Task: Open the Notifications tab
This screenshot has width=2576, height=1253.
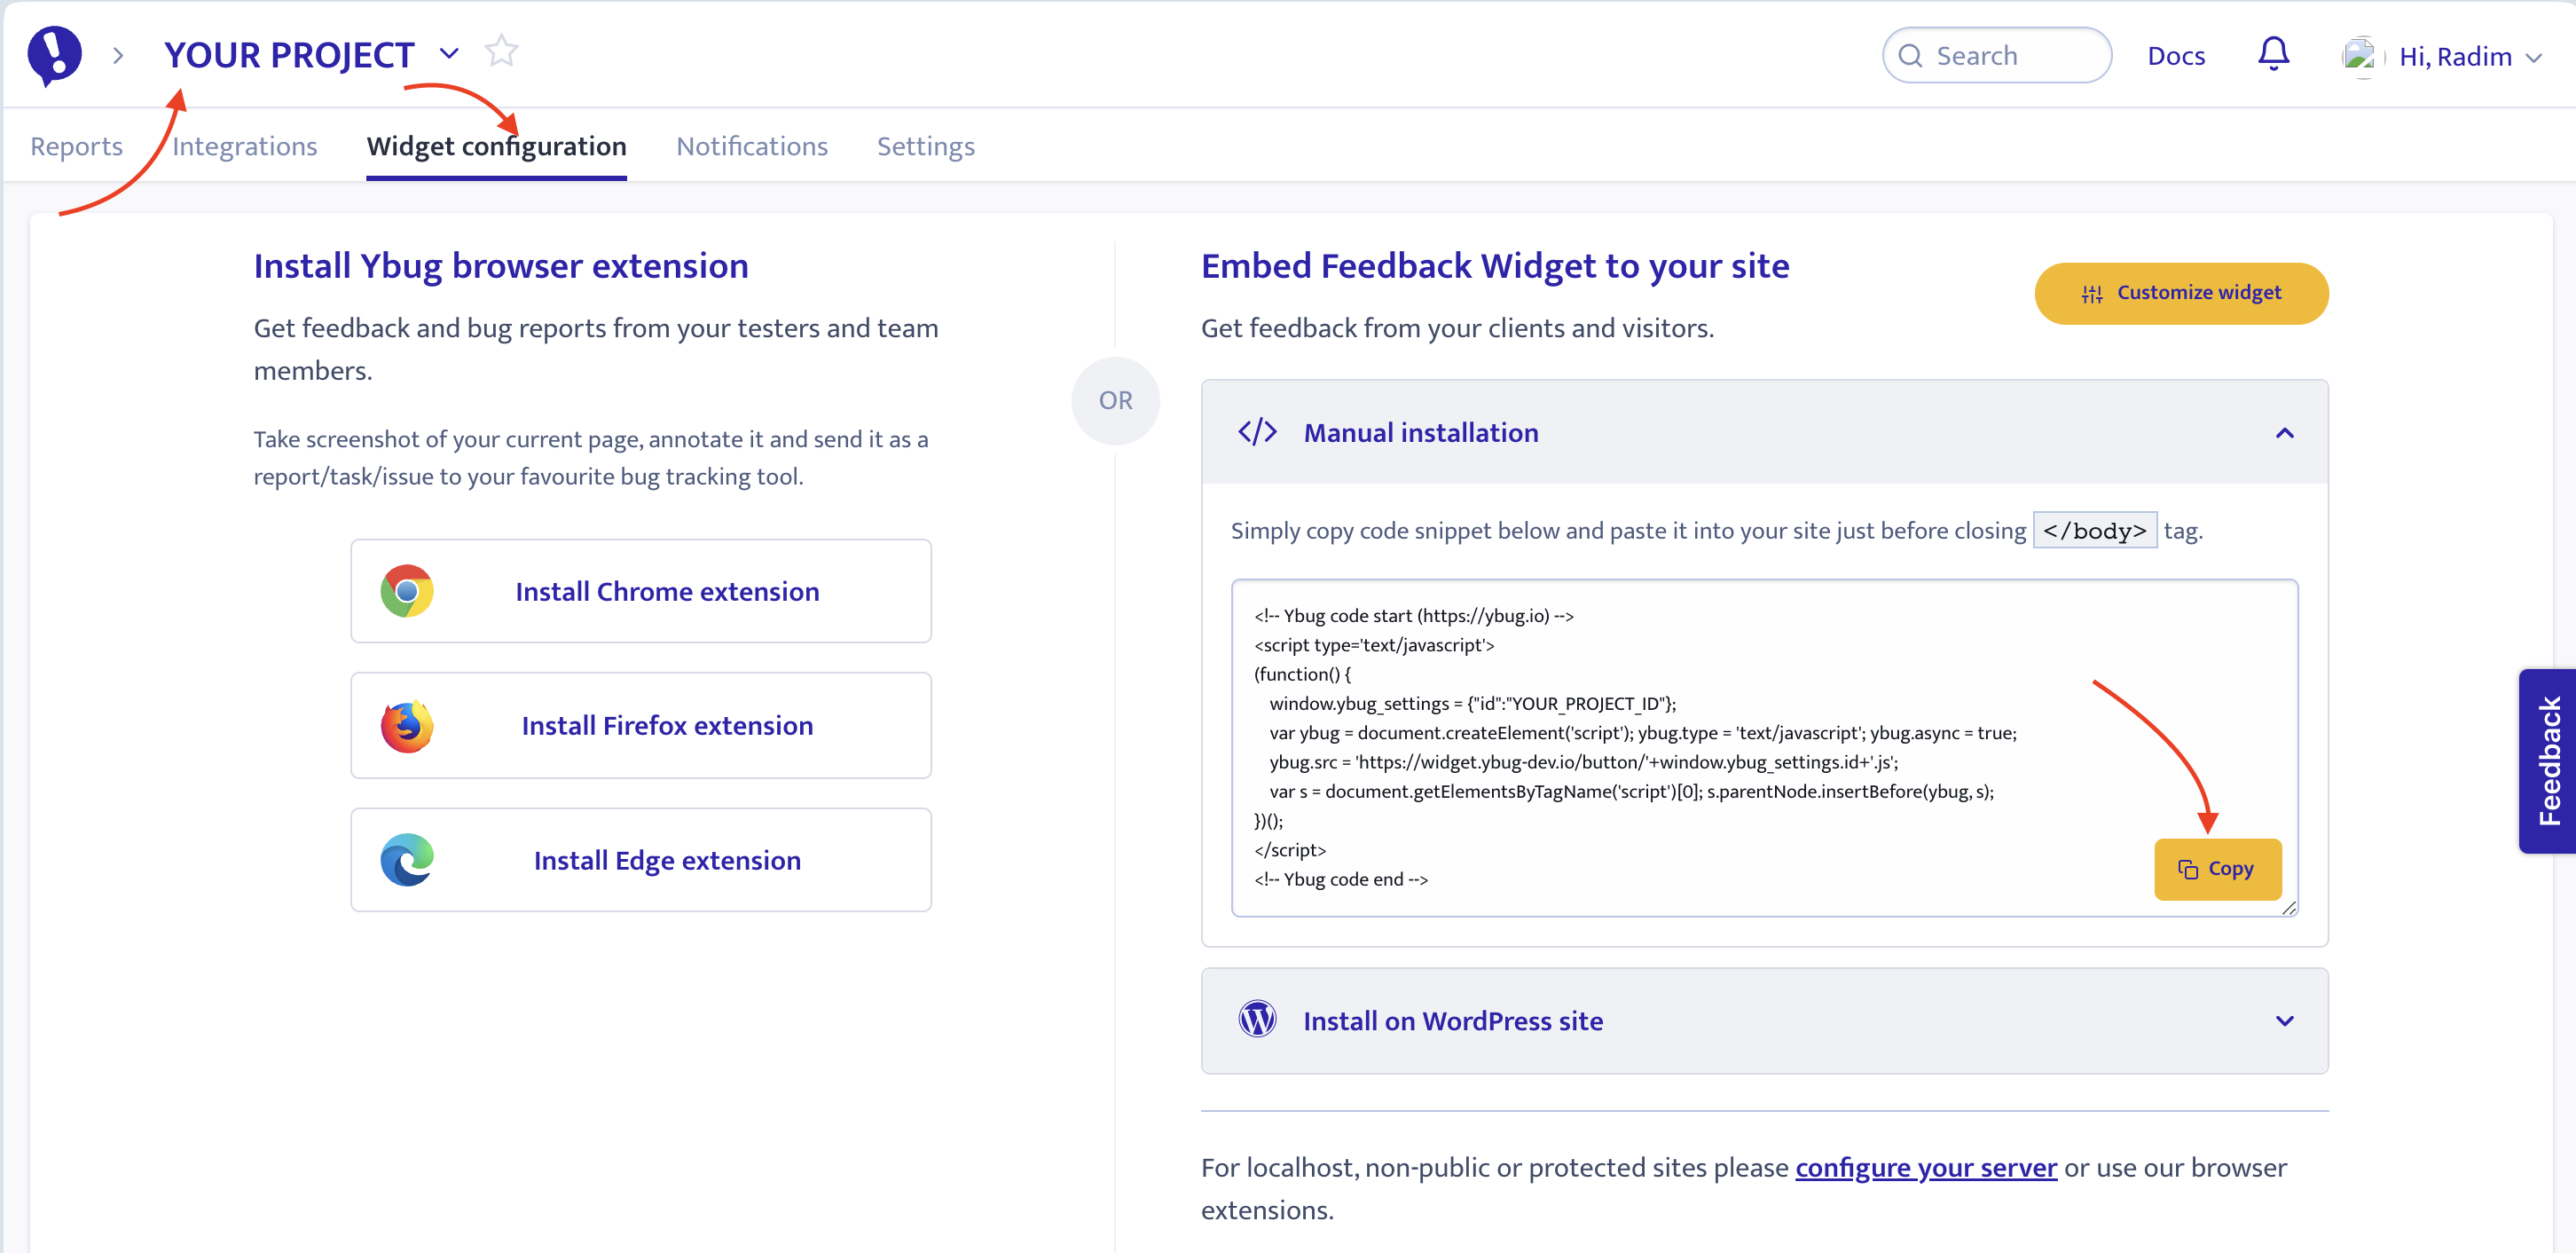Action: point(752,146)
